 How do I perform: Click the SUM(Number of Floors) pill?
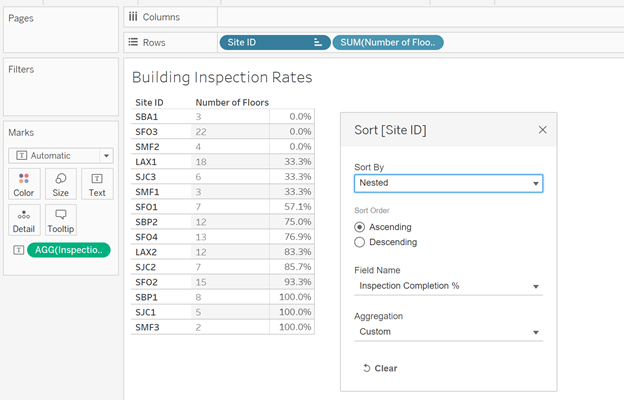(x=388, y=42)
